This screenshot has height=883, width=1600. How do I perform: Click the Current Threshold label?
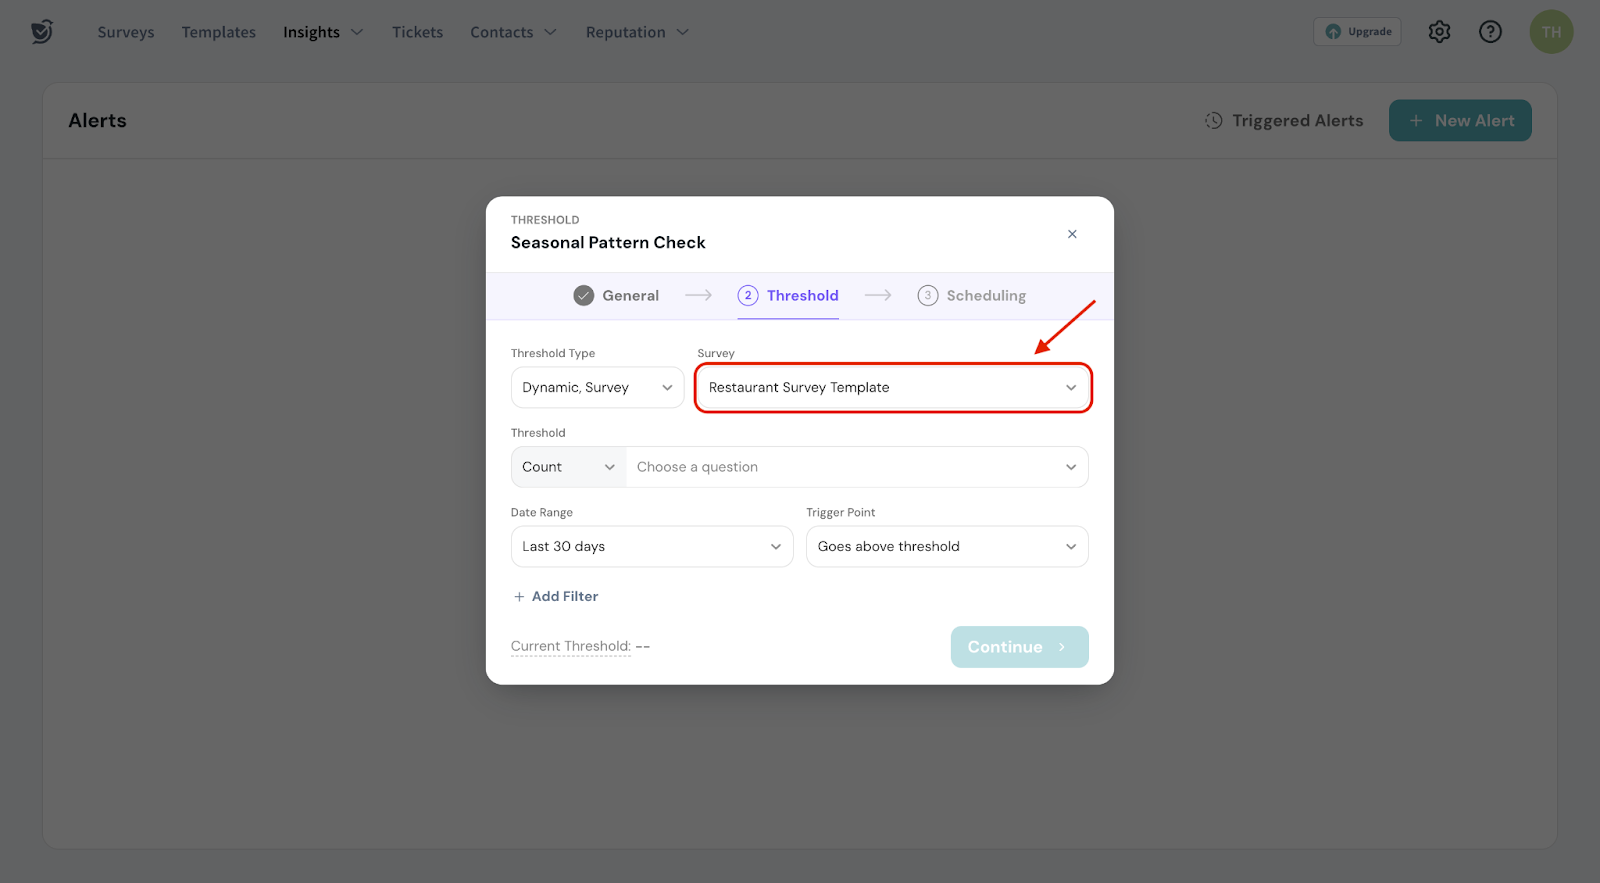(x=570, y=647)
